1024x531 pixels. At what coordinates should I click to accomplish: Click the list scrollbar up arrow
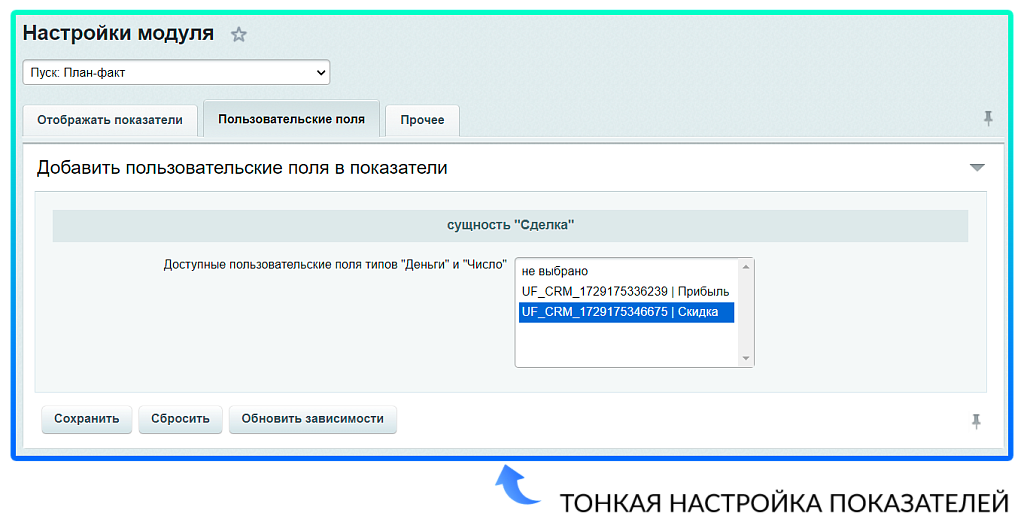click(x=745, y=267)
